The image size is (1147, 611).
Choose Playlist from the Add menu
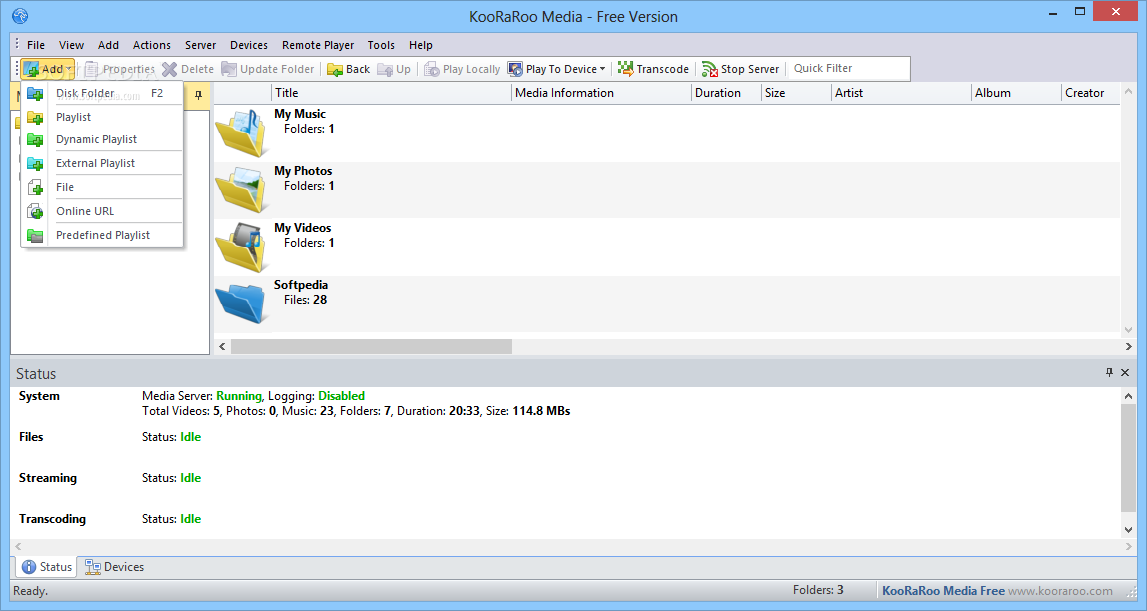tap(102, 117)
